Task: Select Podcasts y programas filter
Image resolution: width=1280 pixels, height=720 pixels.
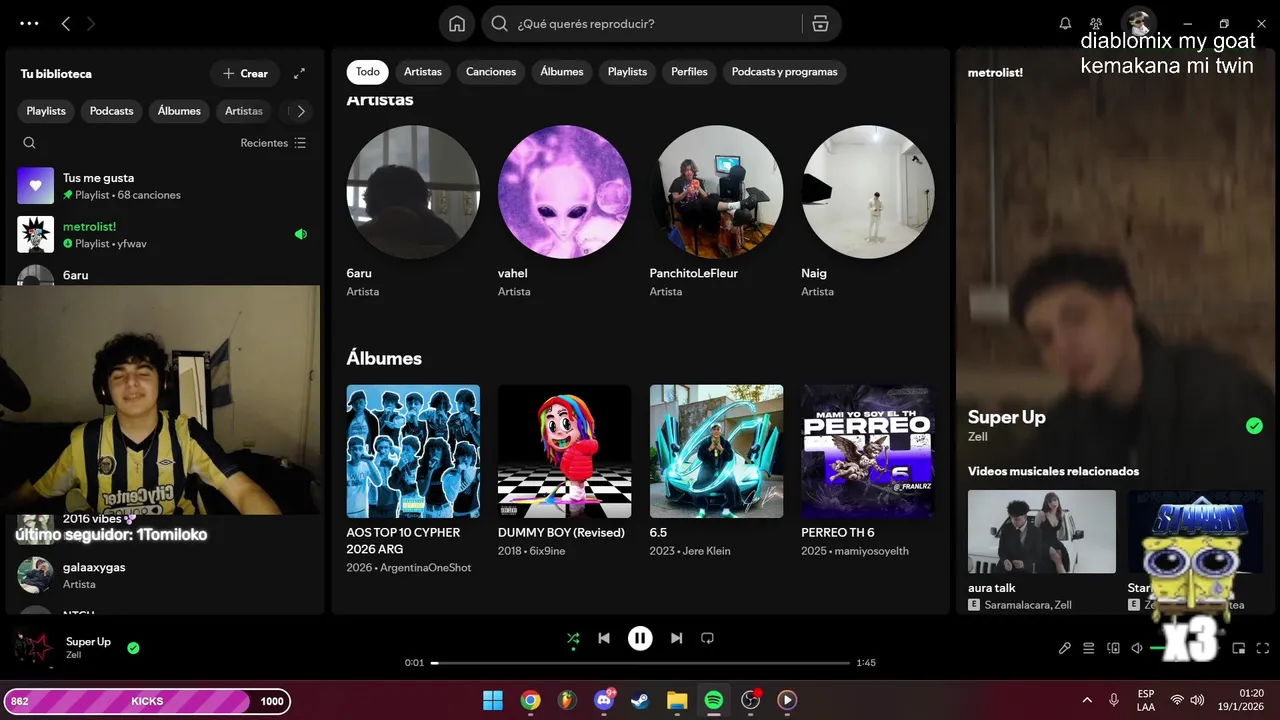Action: point(785,72)
